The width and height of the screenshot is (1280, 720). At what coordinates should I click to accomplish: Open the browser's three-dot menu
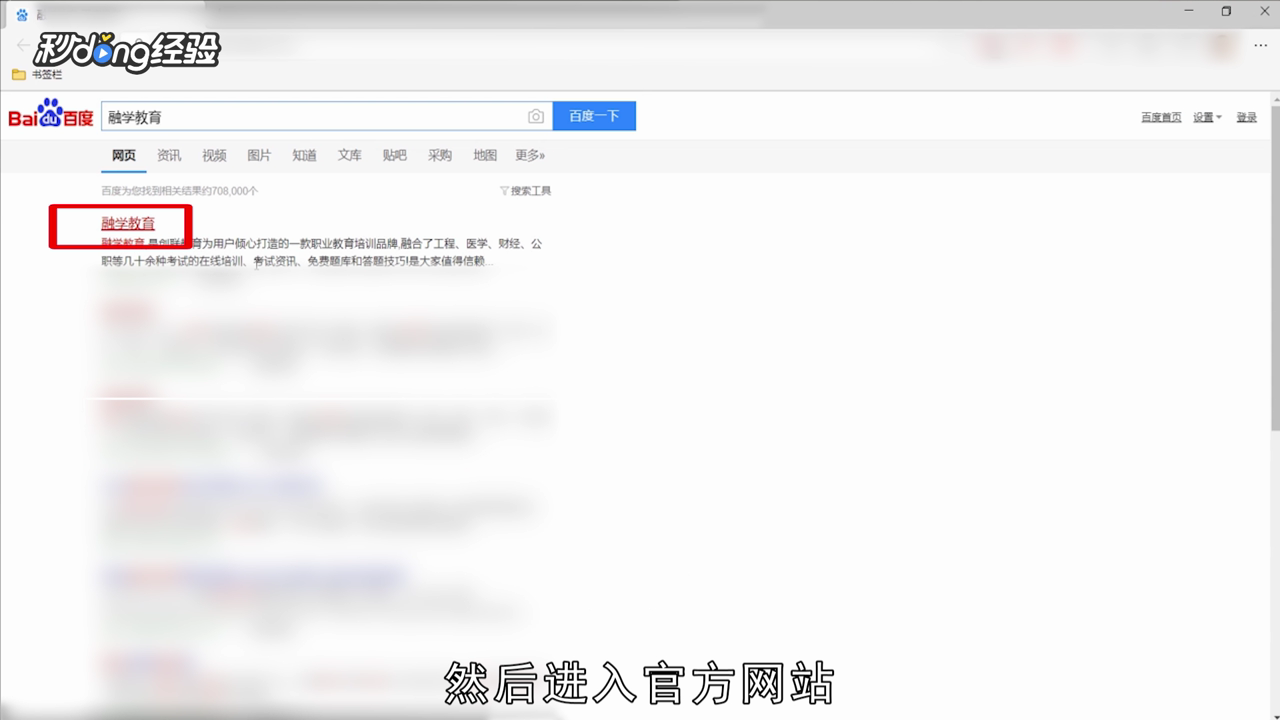click(x=1260, y=45)
